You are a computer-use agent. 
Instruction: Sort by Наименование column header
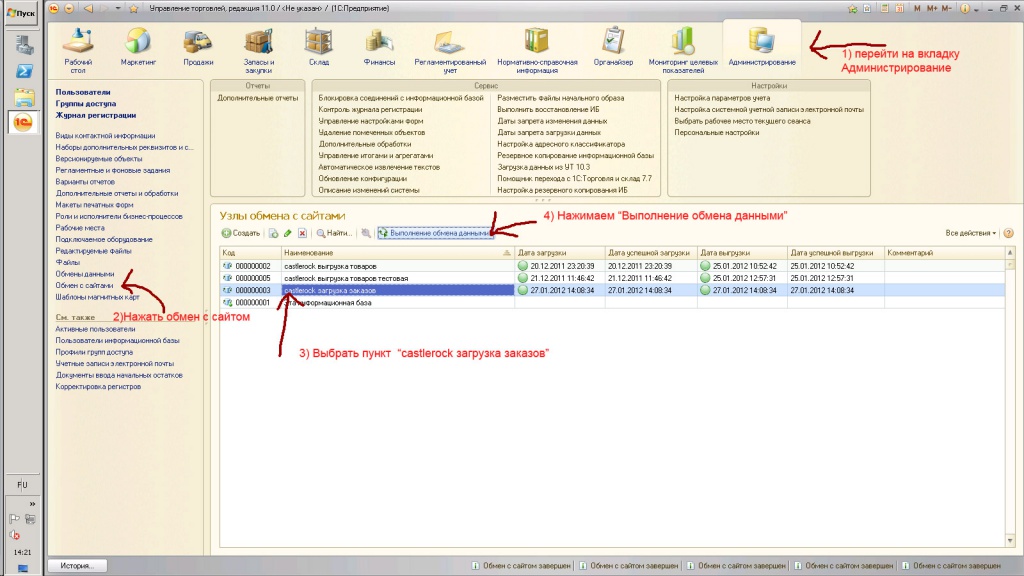click(x=397, y=253)
